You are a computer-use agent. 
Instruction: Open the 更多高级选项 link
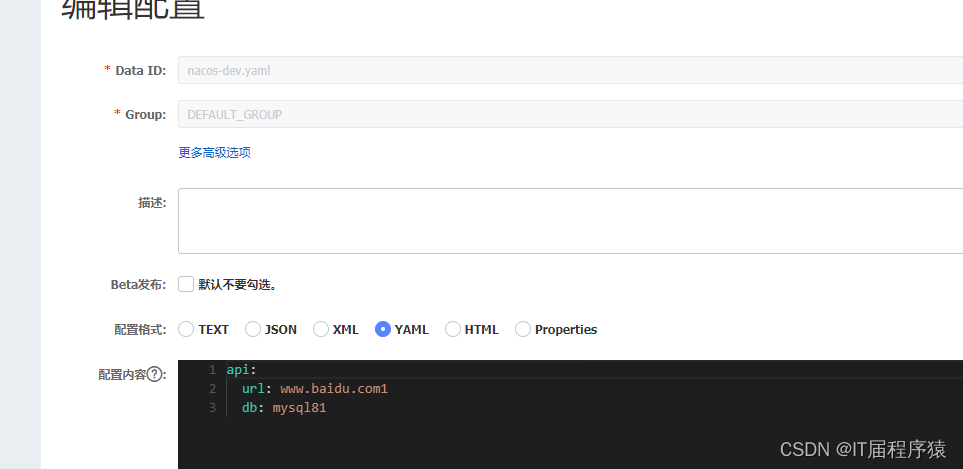pos(214,152)
